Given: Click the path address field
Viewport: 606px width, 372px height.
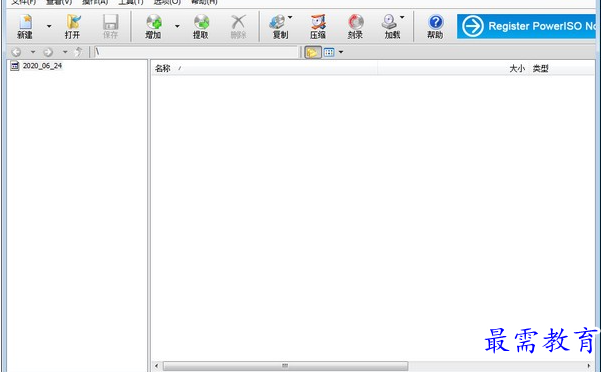Looking at the screenshot, I should click(196, 52).
